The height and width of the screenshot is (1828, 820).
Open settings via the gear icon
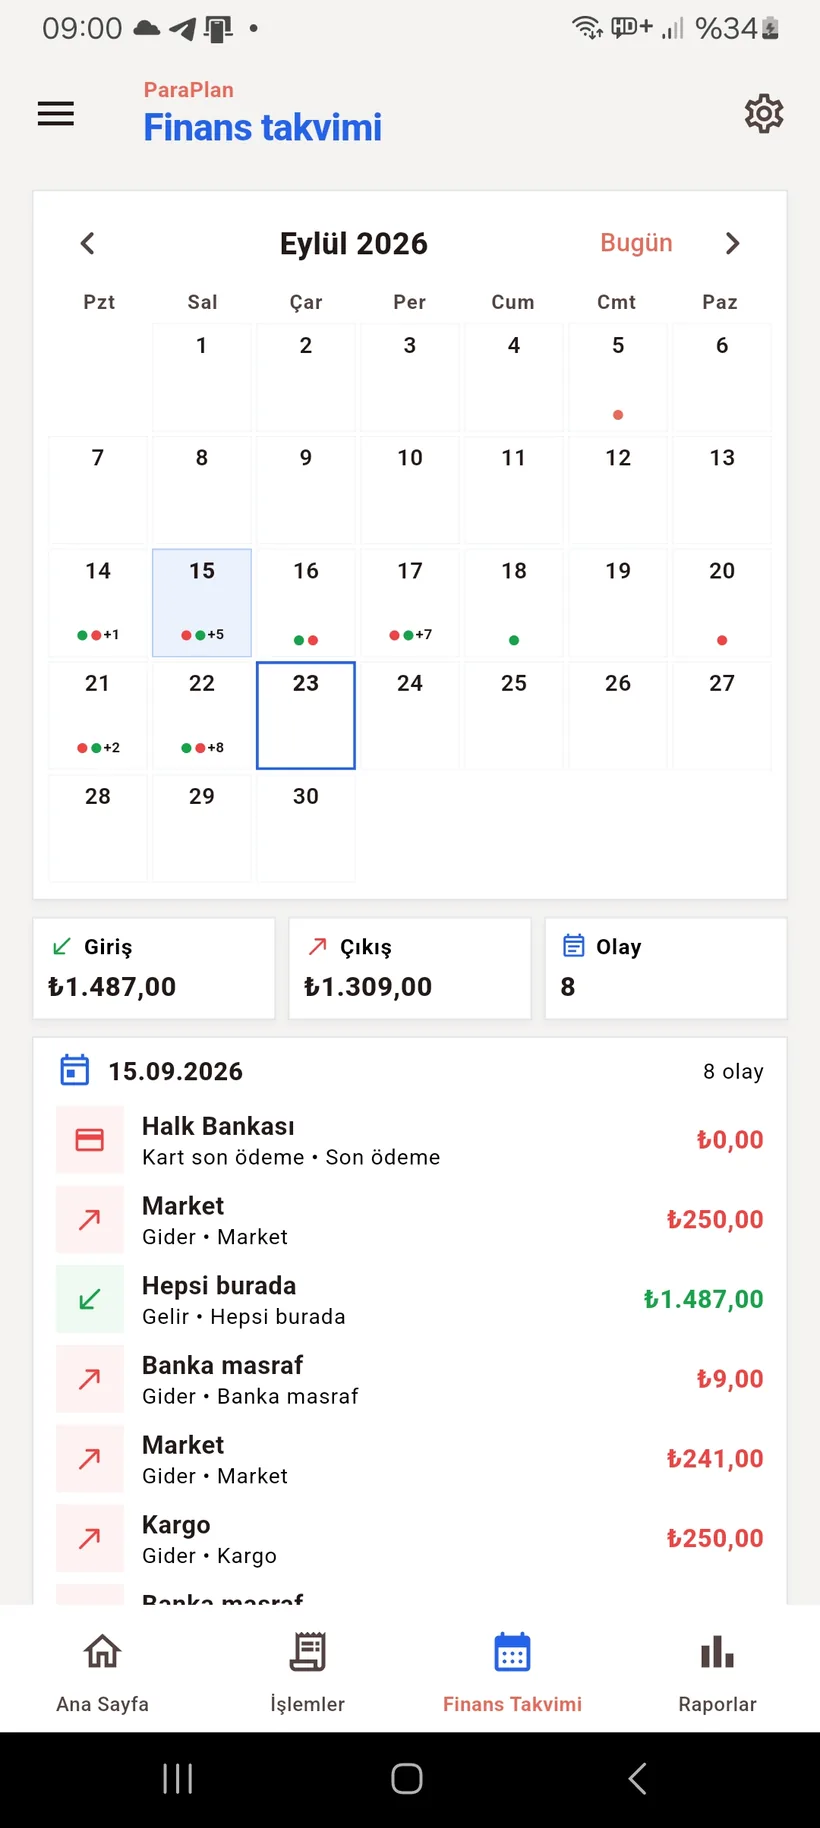(x=764, y=114)
